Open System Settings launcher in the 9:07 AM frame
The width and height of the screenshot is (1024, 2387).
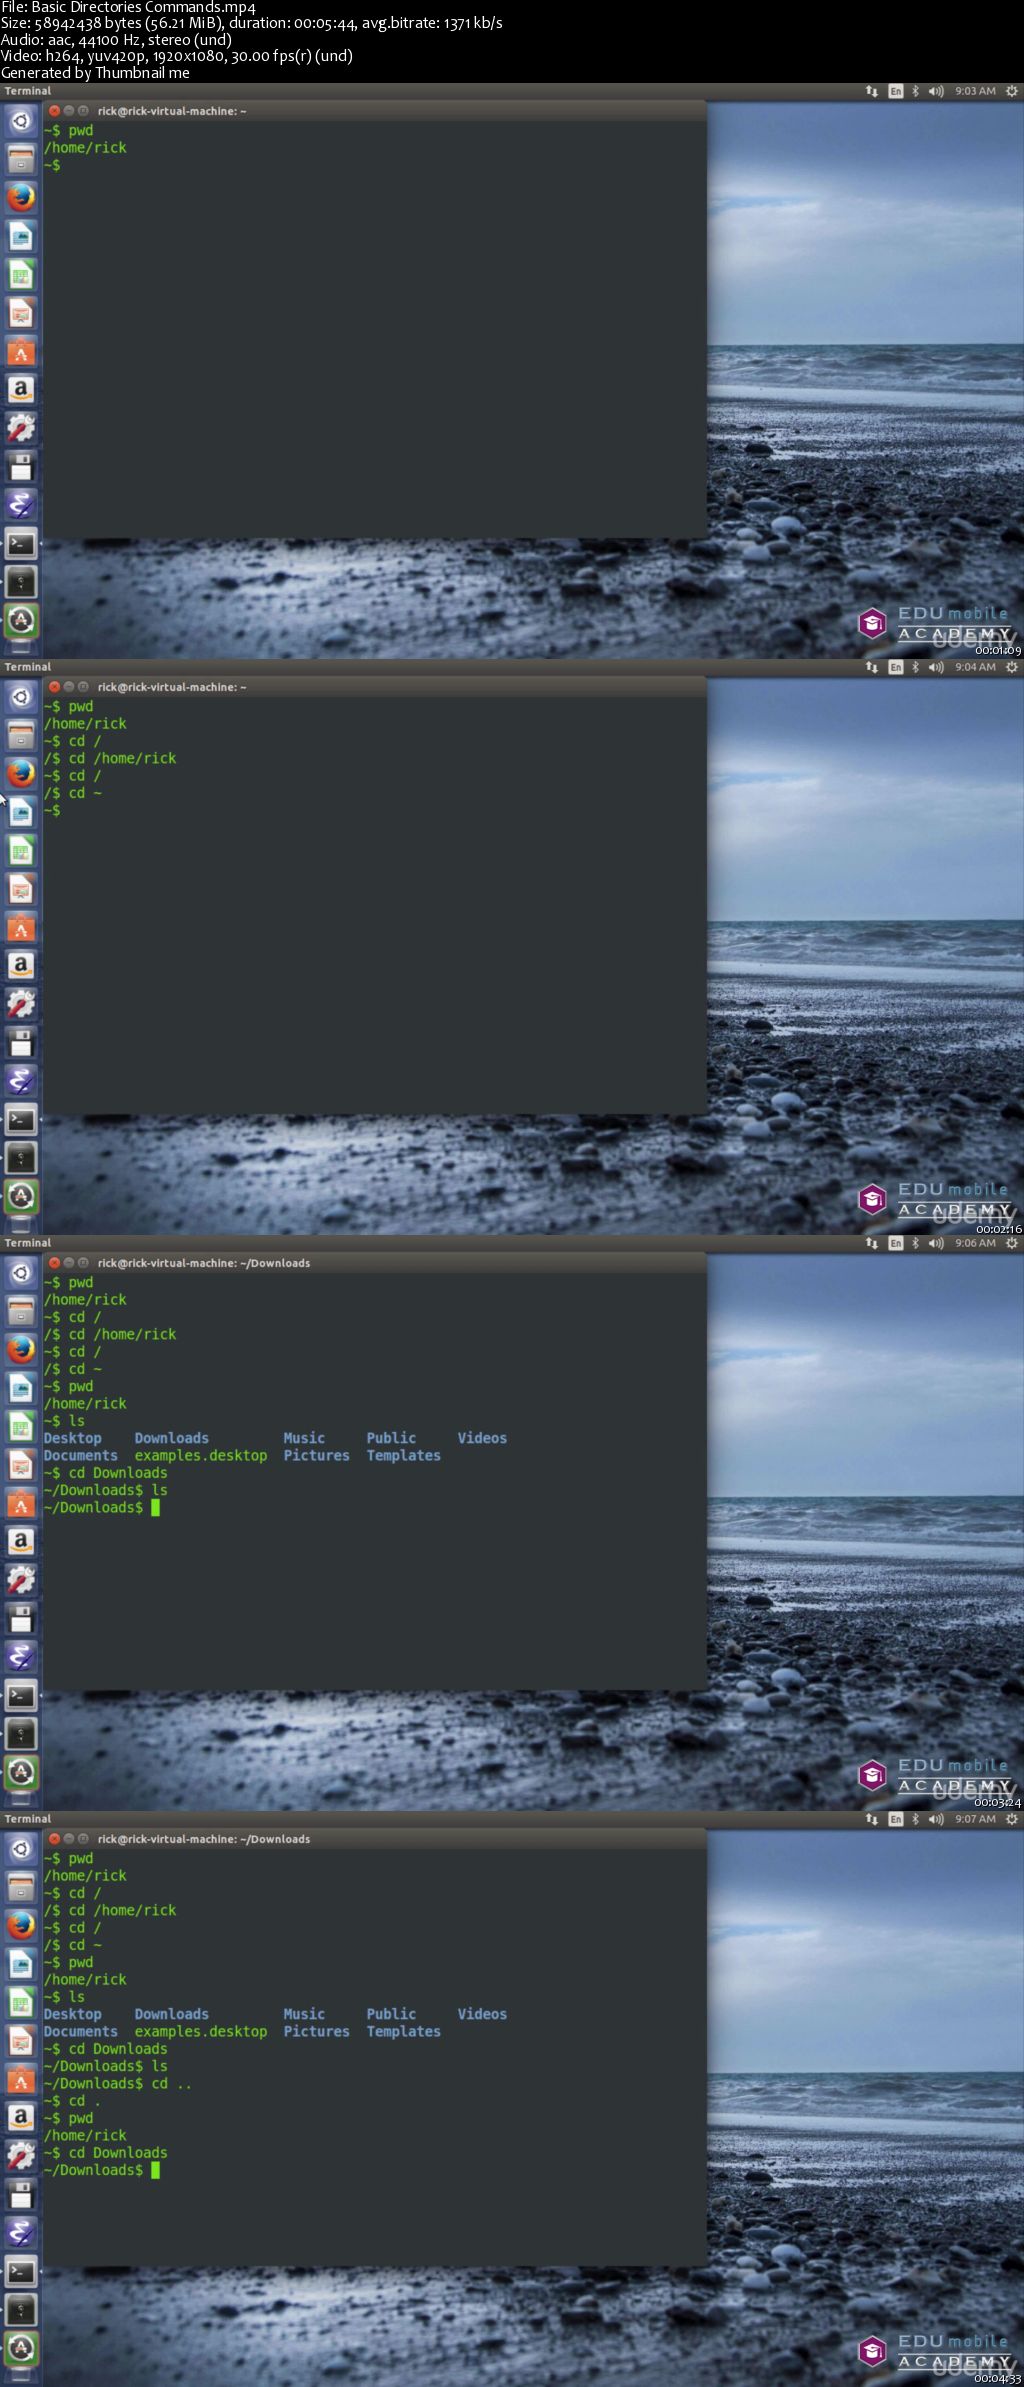[x=21, y=2156]
